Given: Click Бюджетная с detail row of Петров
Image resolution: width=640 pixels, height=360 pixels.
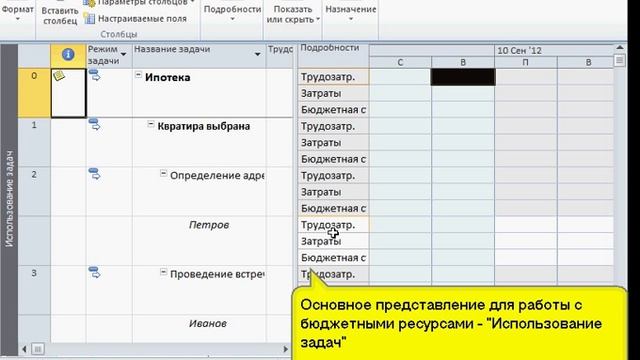Looking at the screenshot, I should tap(333, 258).
